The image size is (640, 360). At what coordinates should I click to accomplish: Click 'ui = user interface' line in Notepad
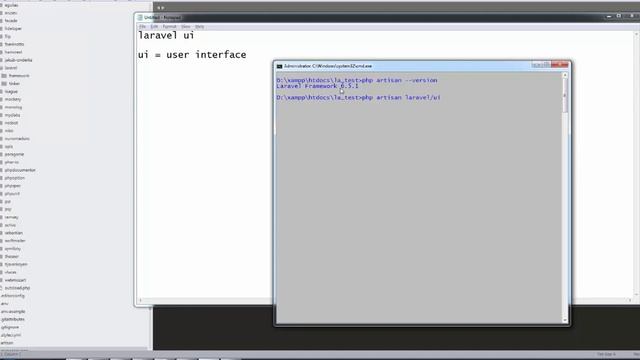pos(192,55)
